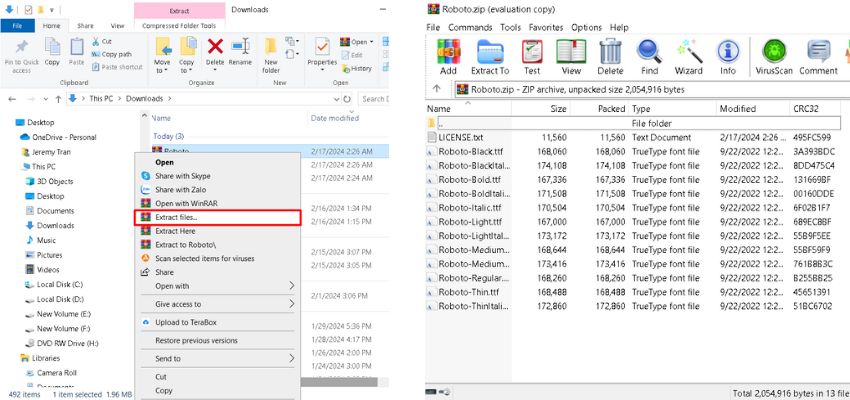Click the Explorer Back arrow
Image resolution: width=850 pixels, height=400 pixels.
(x=12, y=99)
